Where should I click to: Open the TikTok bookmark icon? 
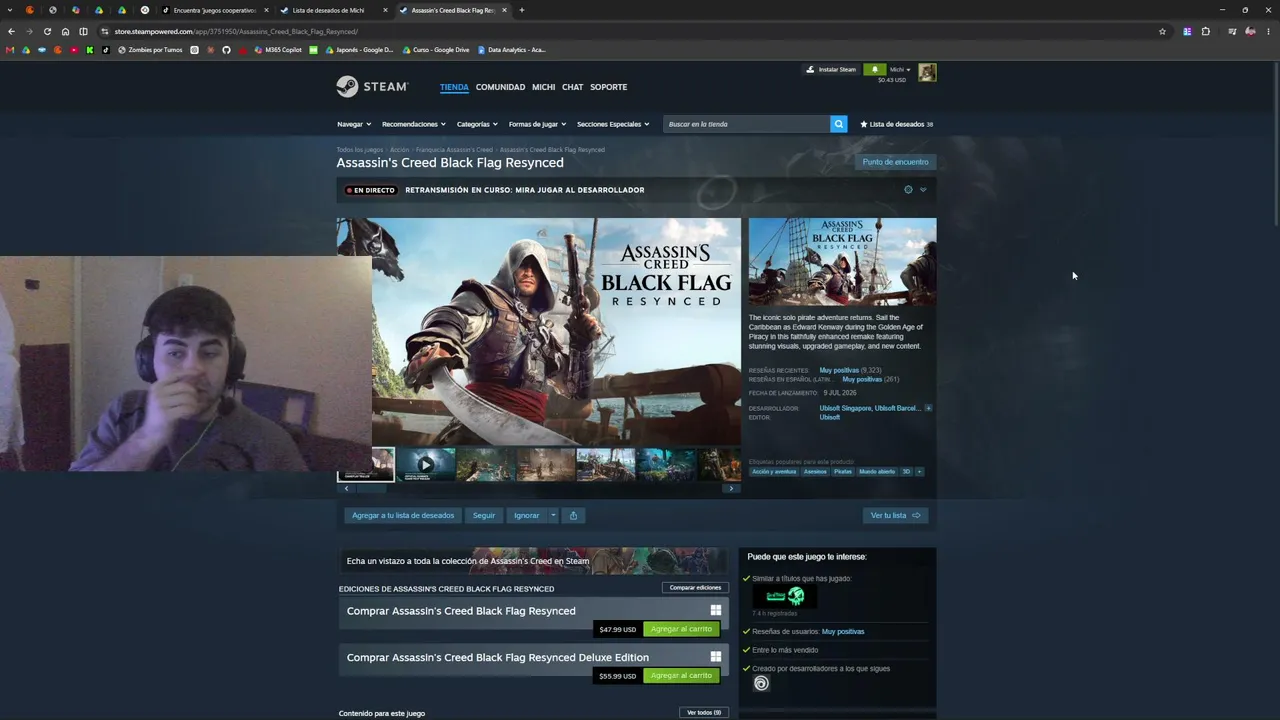106,50
